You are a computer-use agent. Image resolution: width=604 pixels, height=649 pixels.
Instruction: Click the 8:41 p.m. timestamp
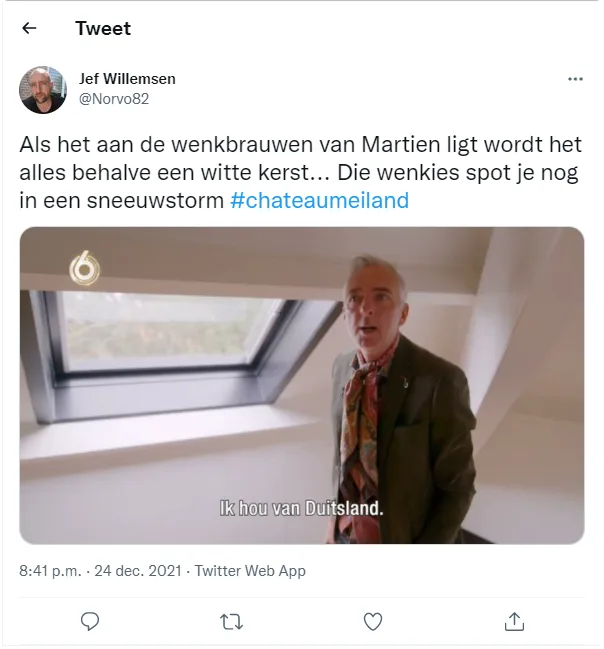(x=50, y=571)
